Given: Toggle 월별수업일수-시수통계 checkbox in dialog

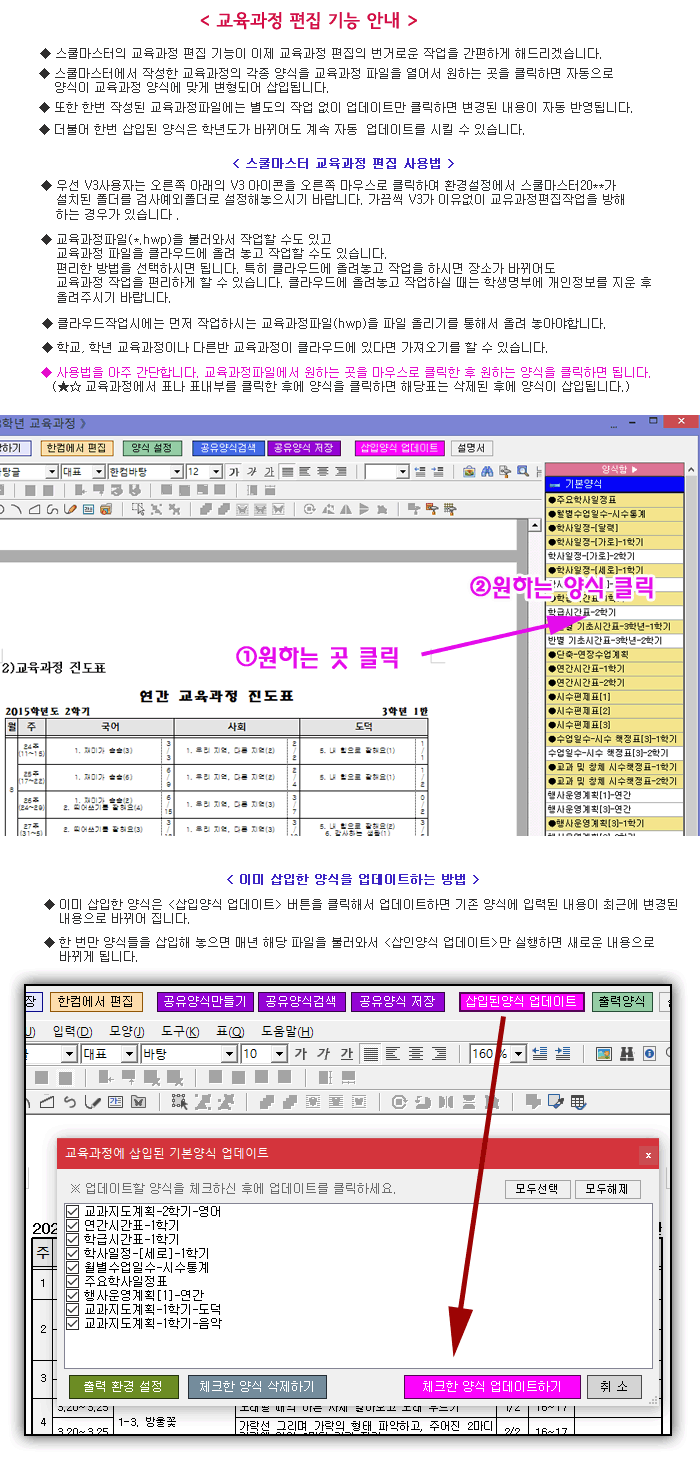Looking at the screenshot, I should coord(72,1267).
